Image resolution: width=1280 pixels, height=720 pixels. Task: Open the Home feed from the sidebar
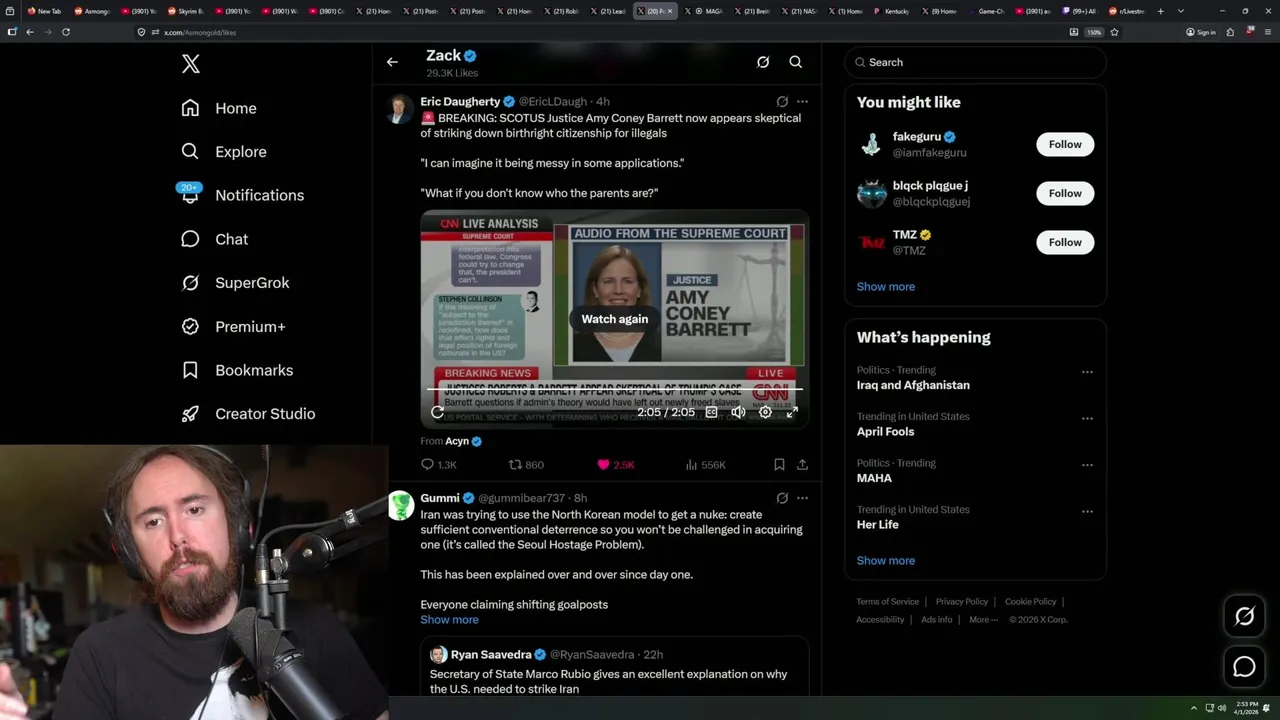point(219,108)
